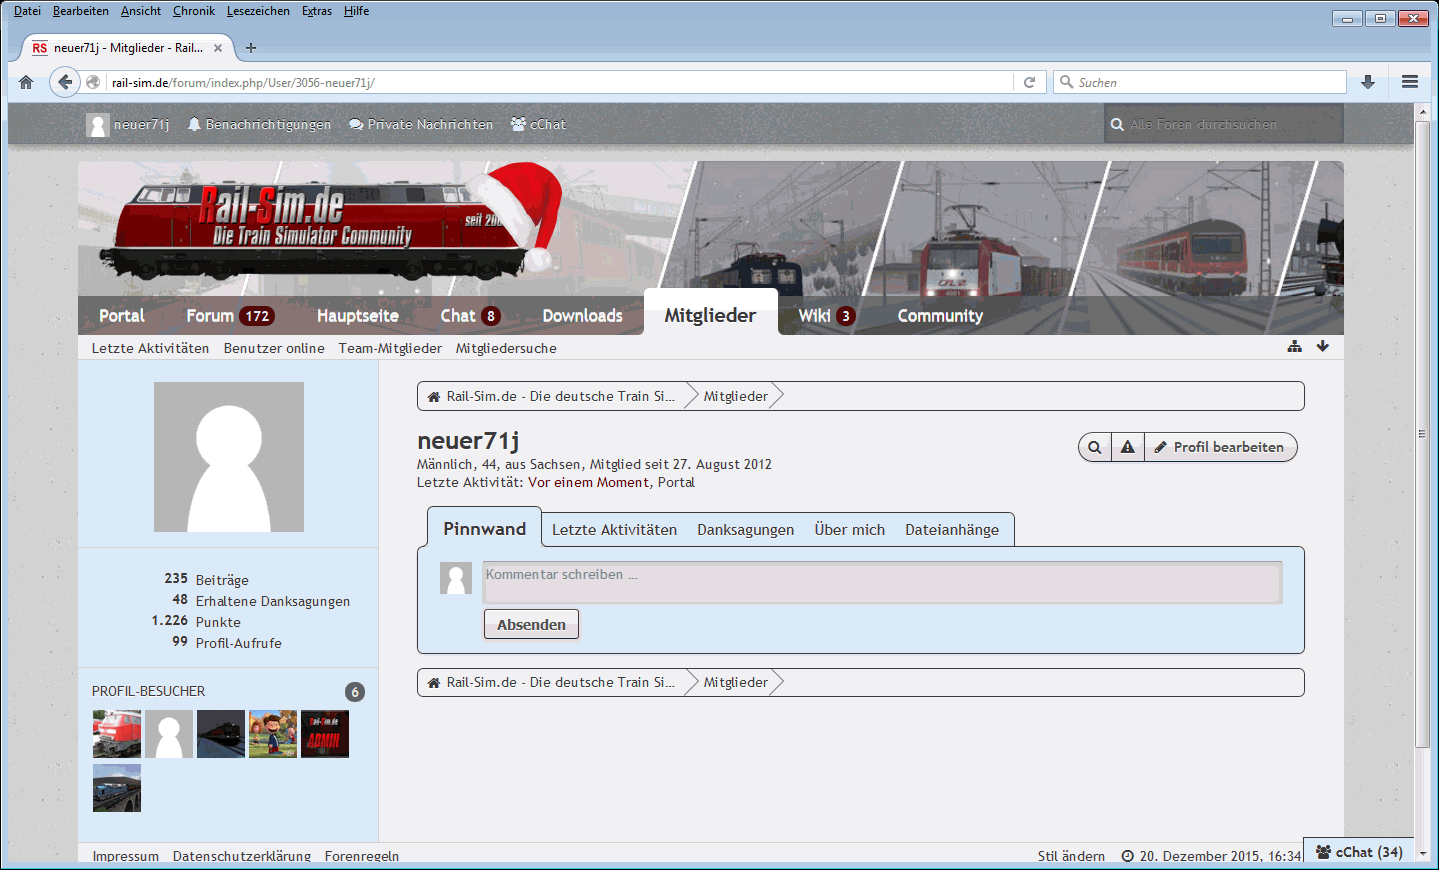This screenshot has height=870, width=1439.
Task: Open the ADMIN visitor avatar
Action: (325, 734)
